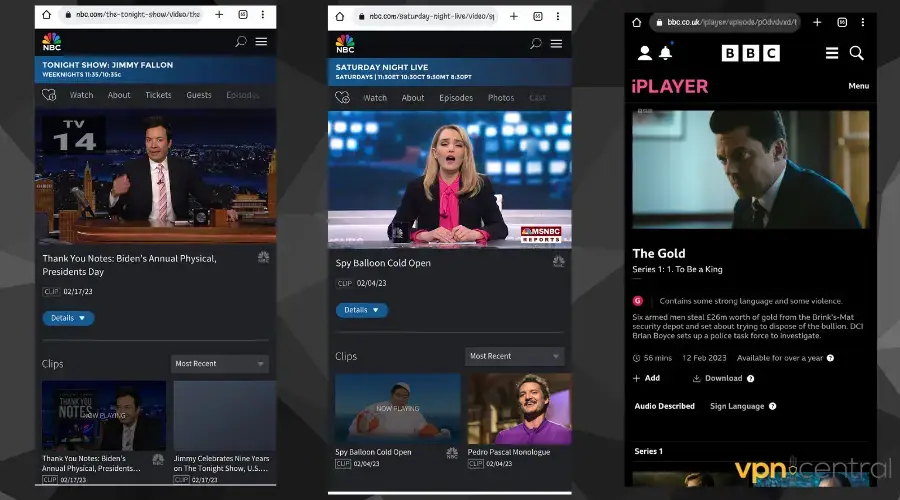
Task: Add The Gold to watchlist
Action: [x=646, y=378]
